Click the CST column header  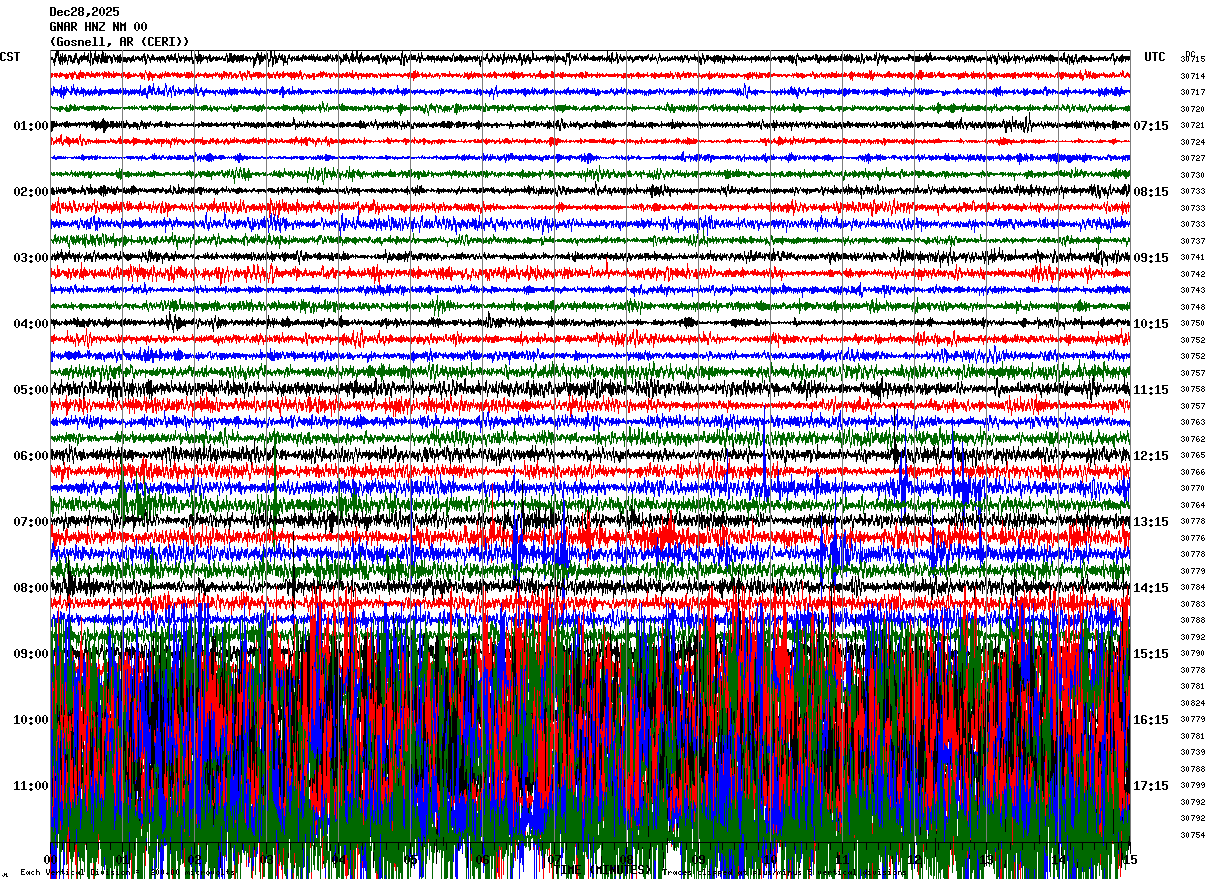[x=10, y=57]
